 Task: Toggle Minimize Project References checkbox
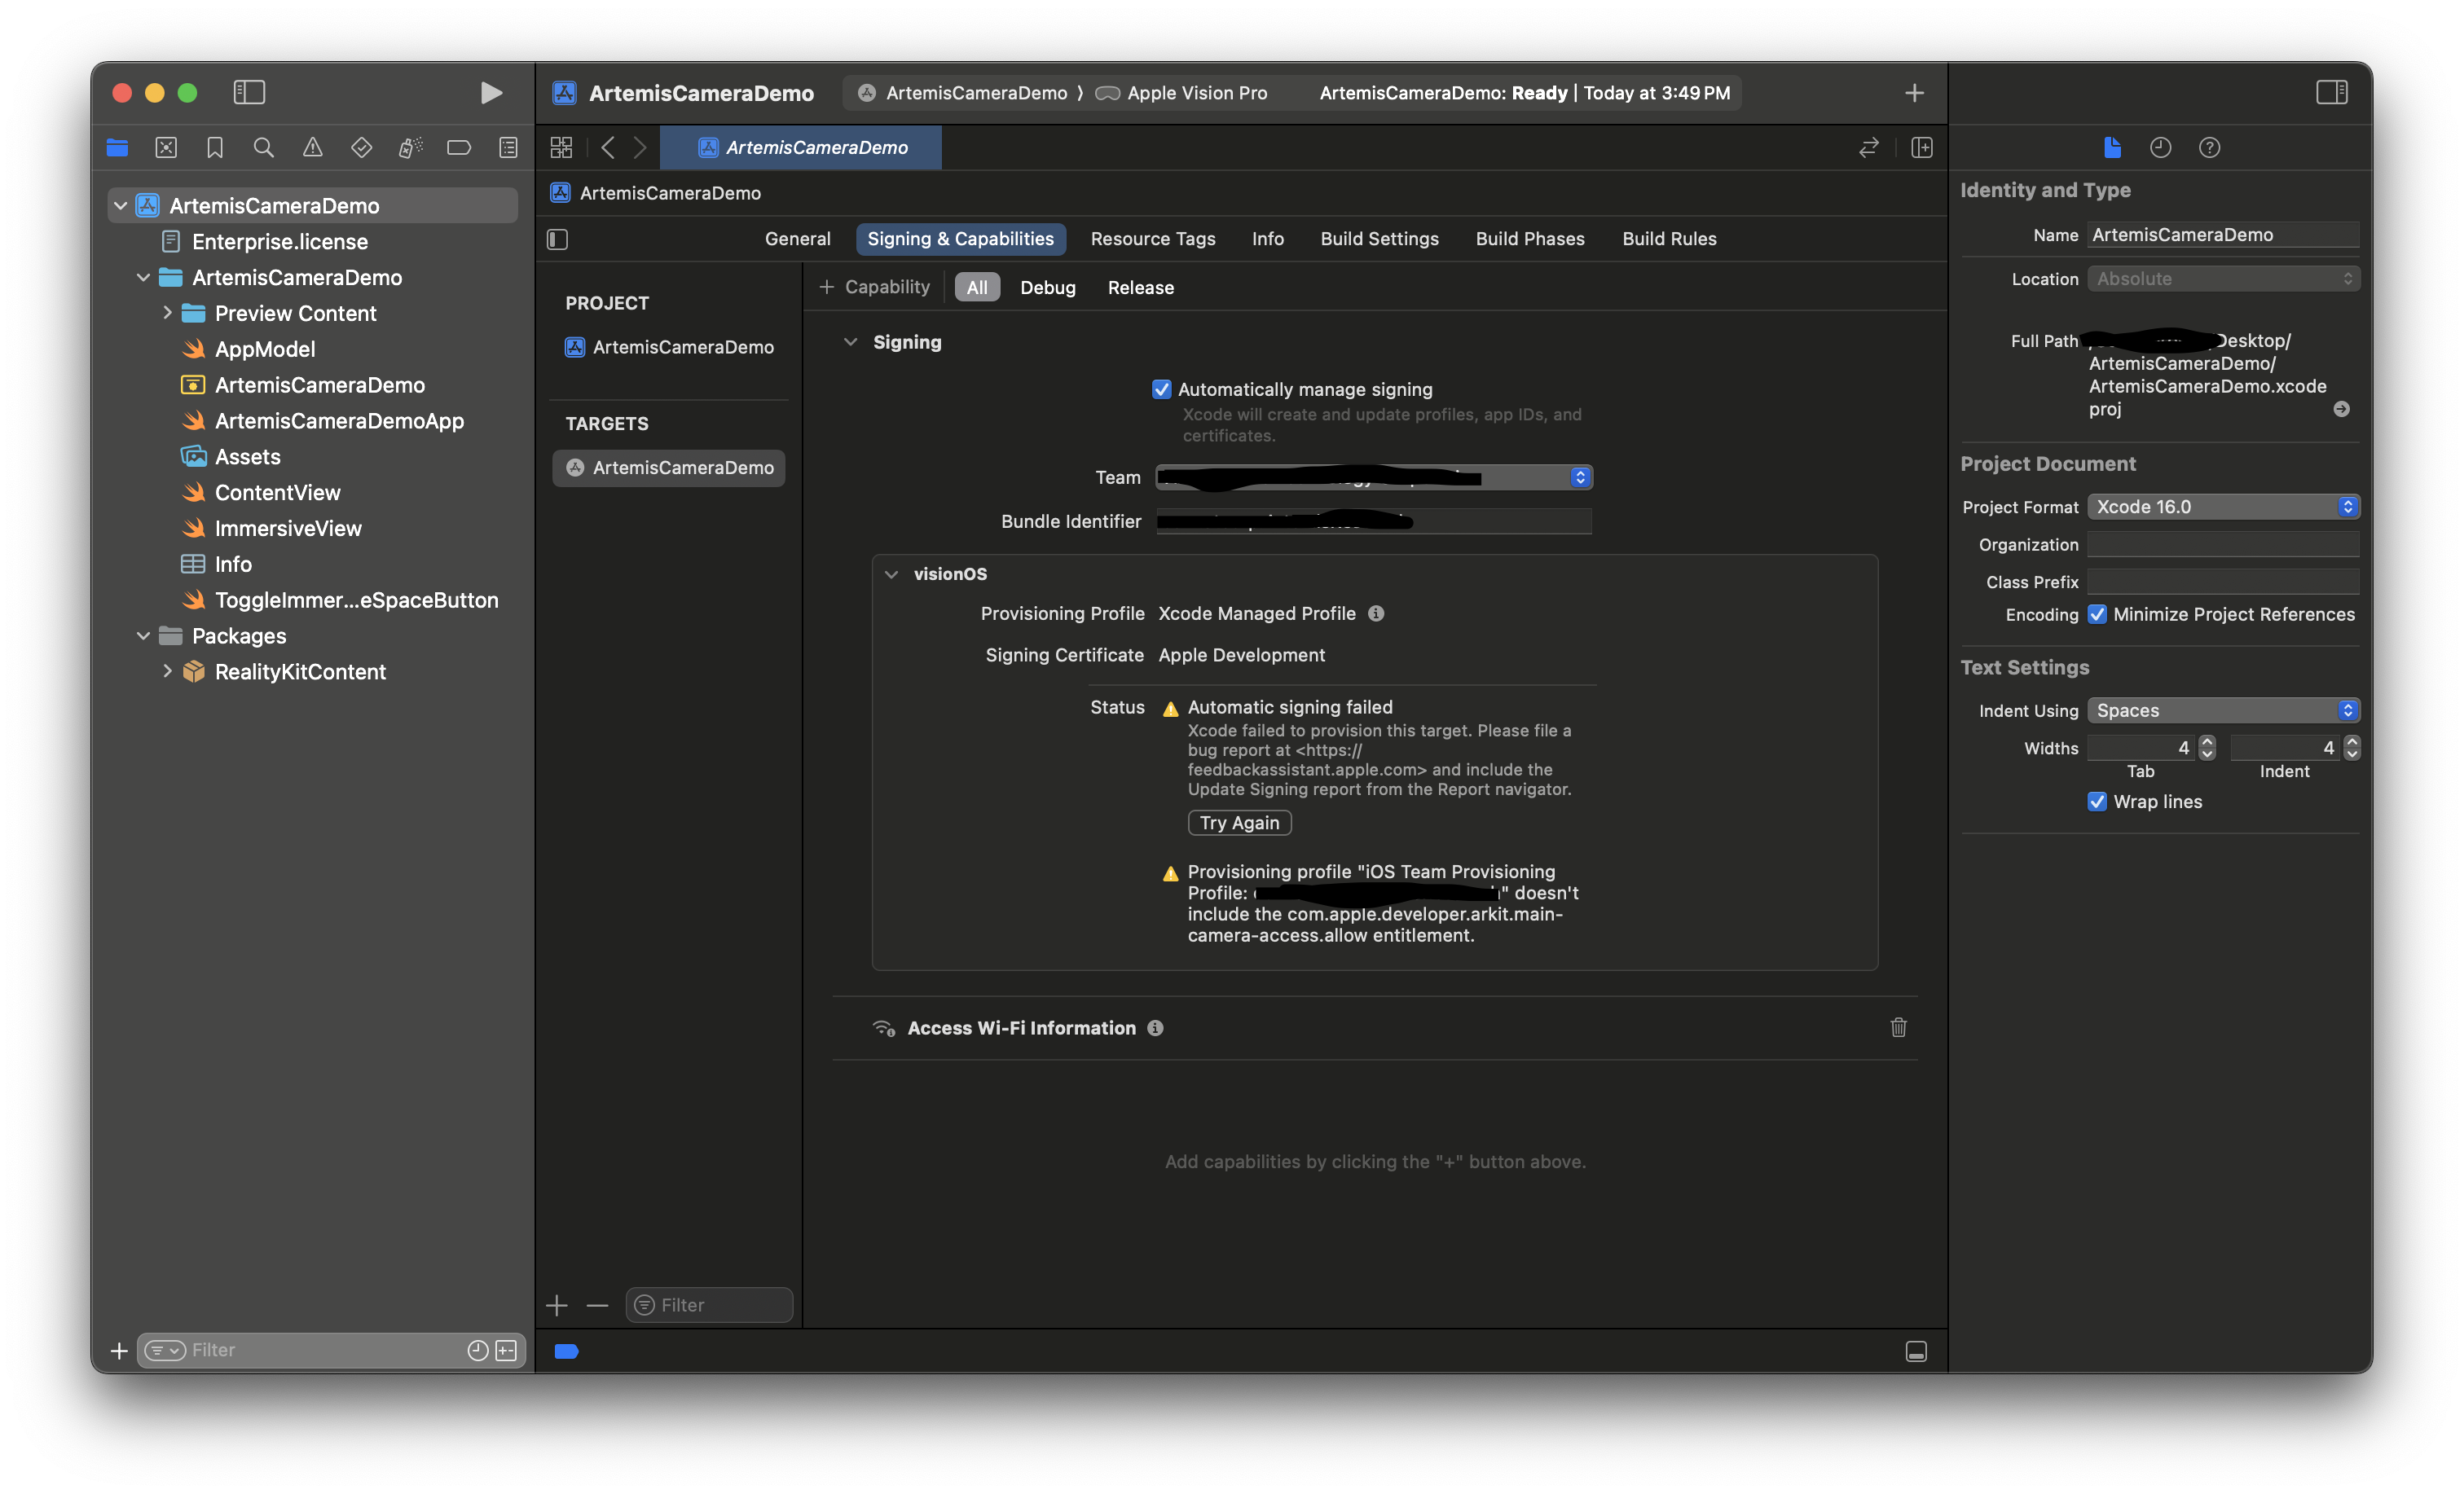[2097, 615]
